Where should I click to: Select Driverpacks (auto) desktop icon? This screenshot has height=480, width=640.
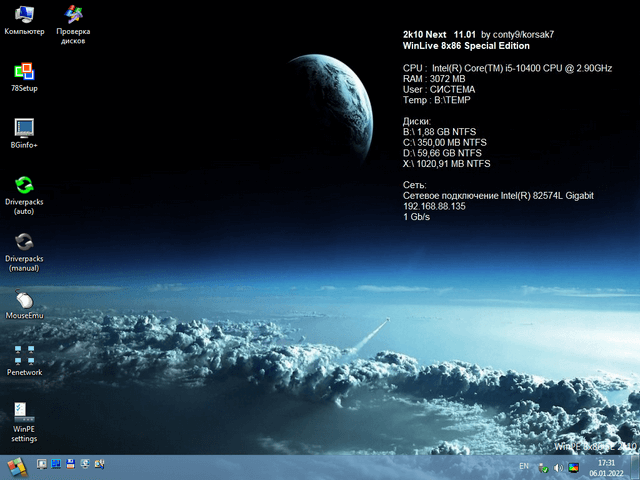click(24, 196)
